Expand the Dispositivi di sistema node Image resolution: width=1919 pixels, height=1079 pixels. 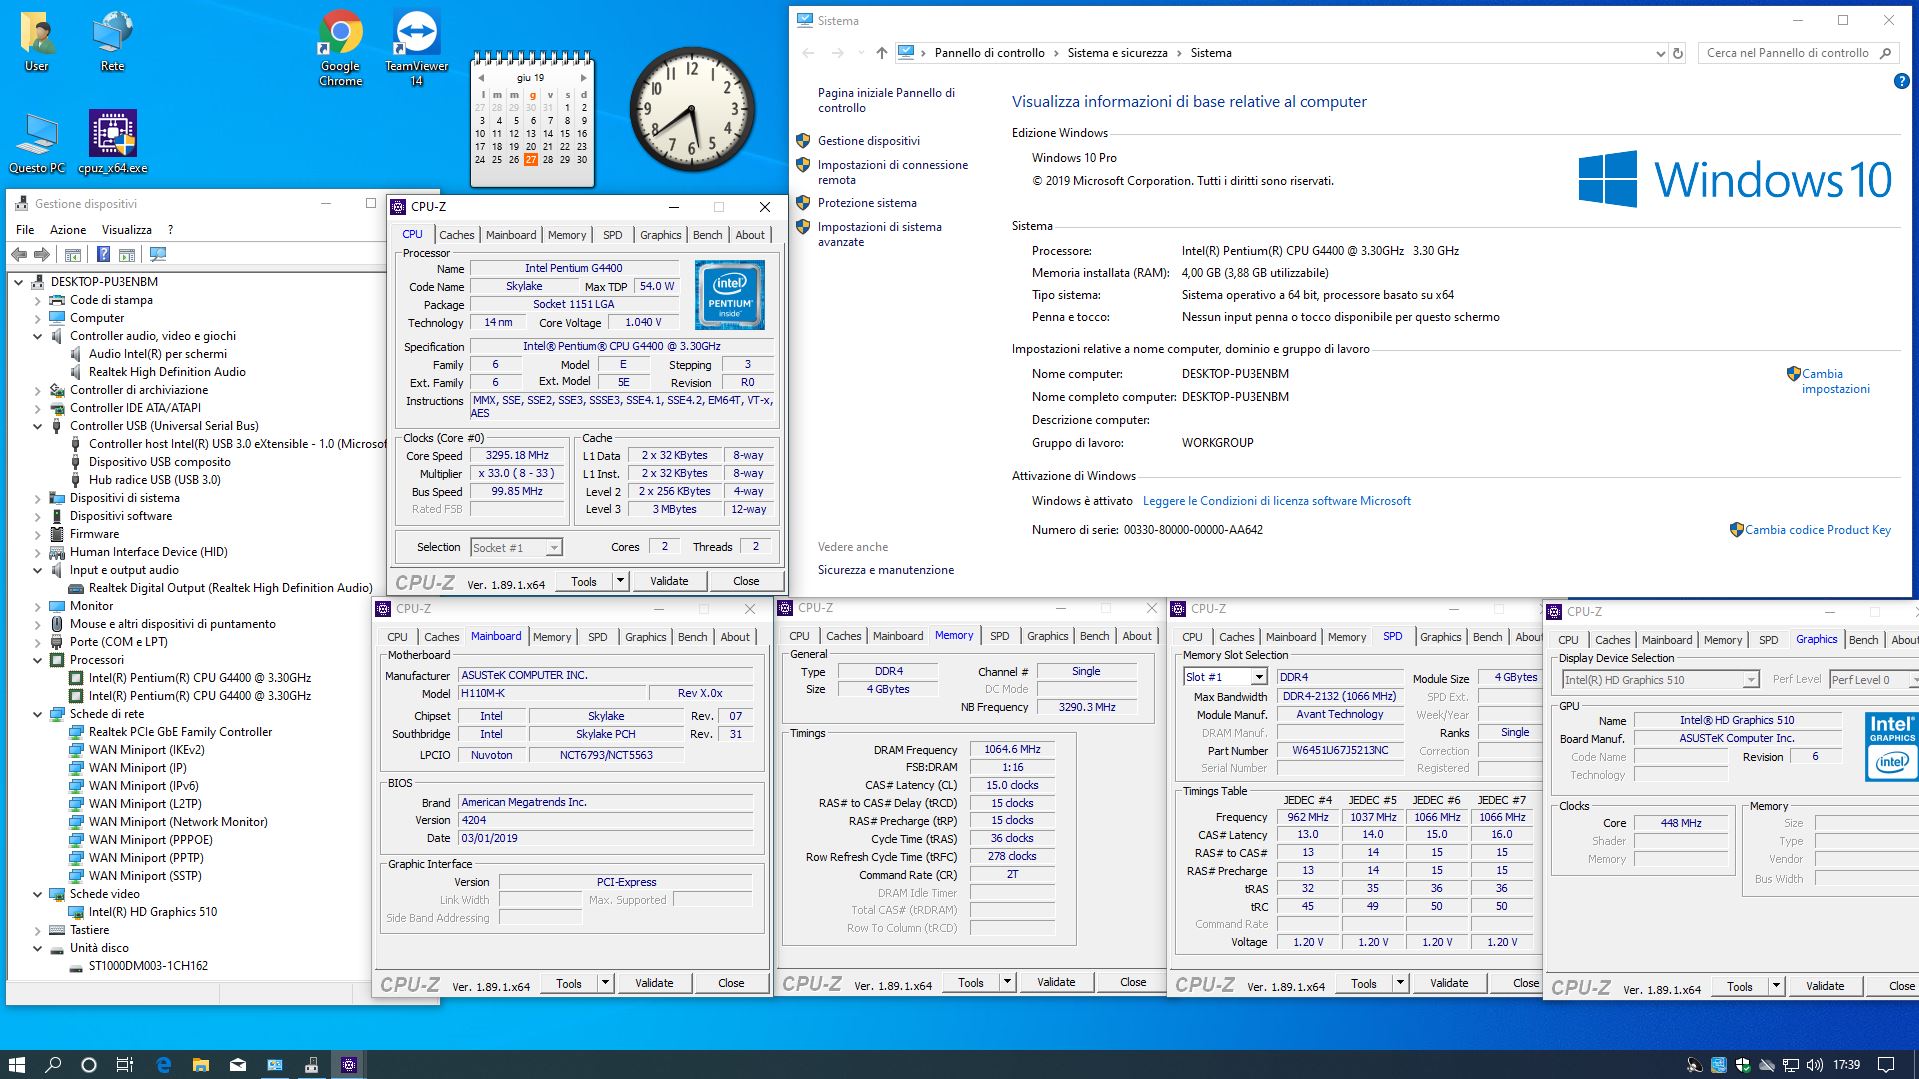pos(38,498)
